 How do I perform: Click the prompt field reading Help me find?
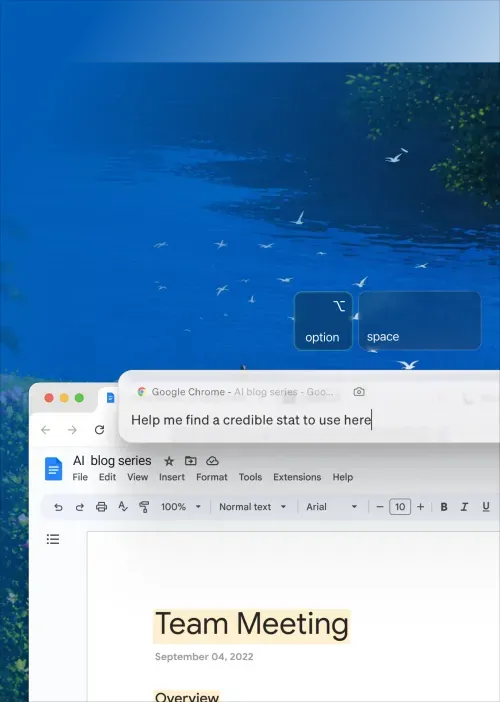pos(251,420)
